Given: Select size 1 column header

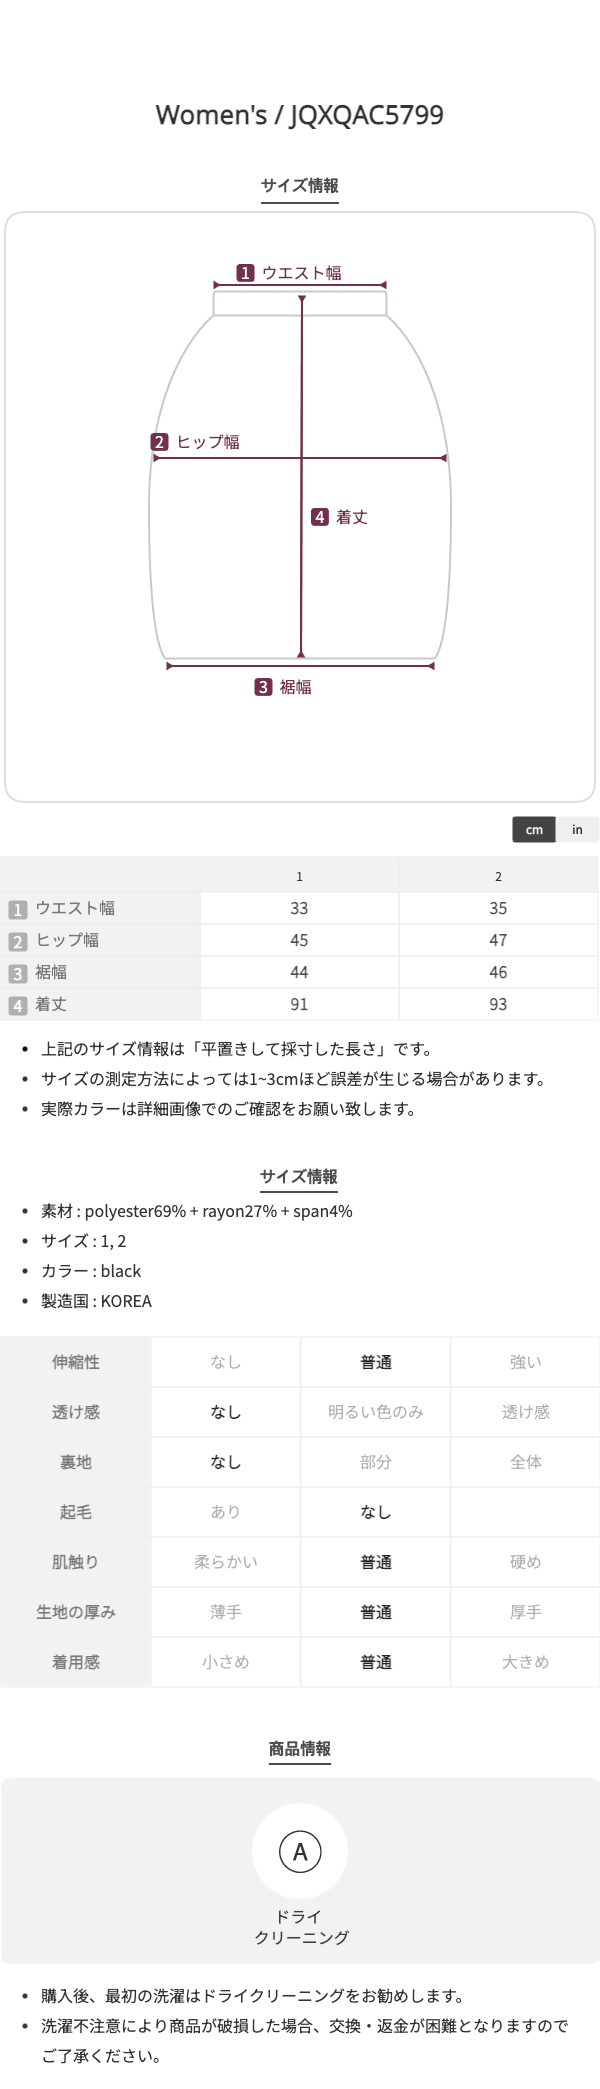Looking at the screenshot, I should tap(299, 876).
